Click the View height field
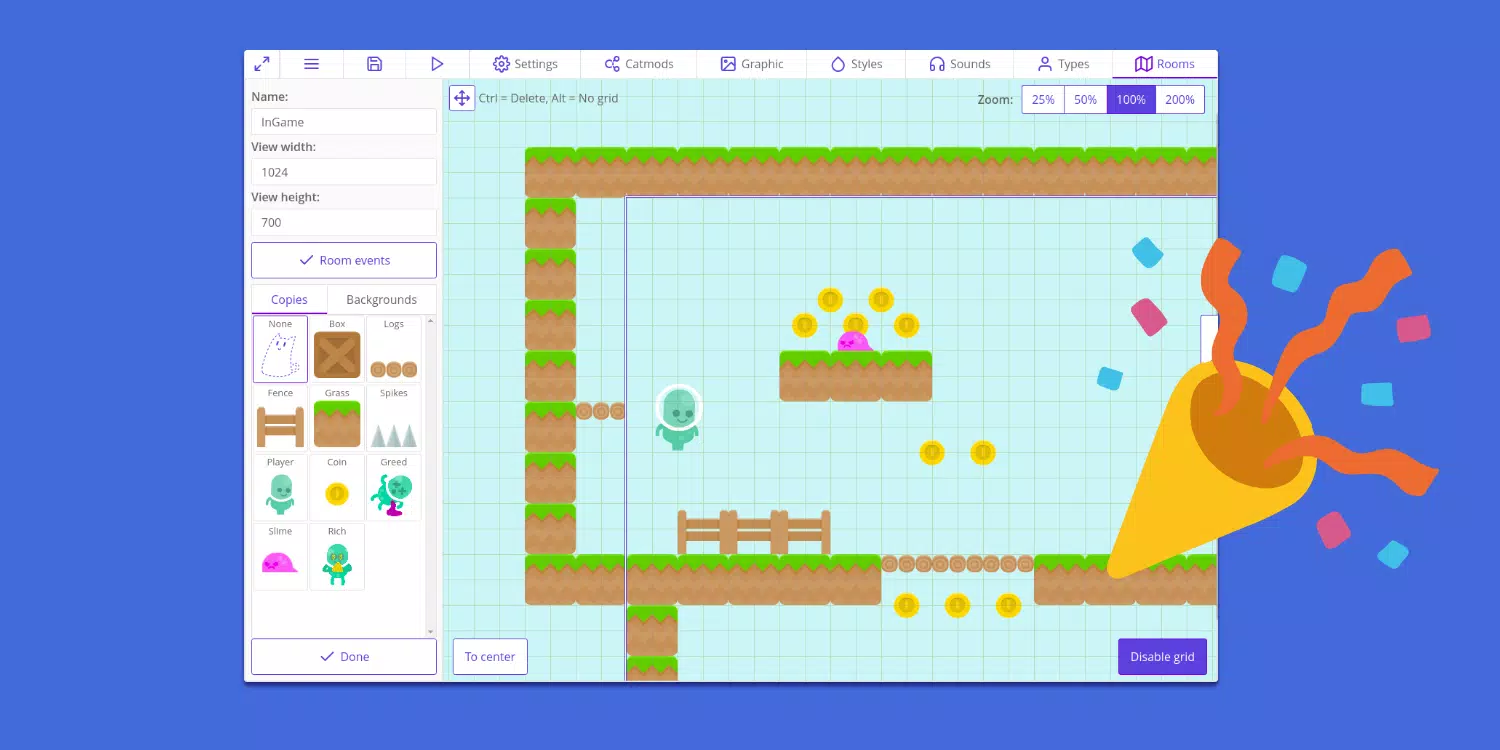The height and width of the screenshot is (750, 1500). tap(344, 222)
